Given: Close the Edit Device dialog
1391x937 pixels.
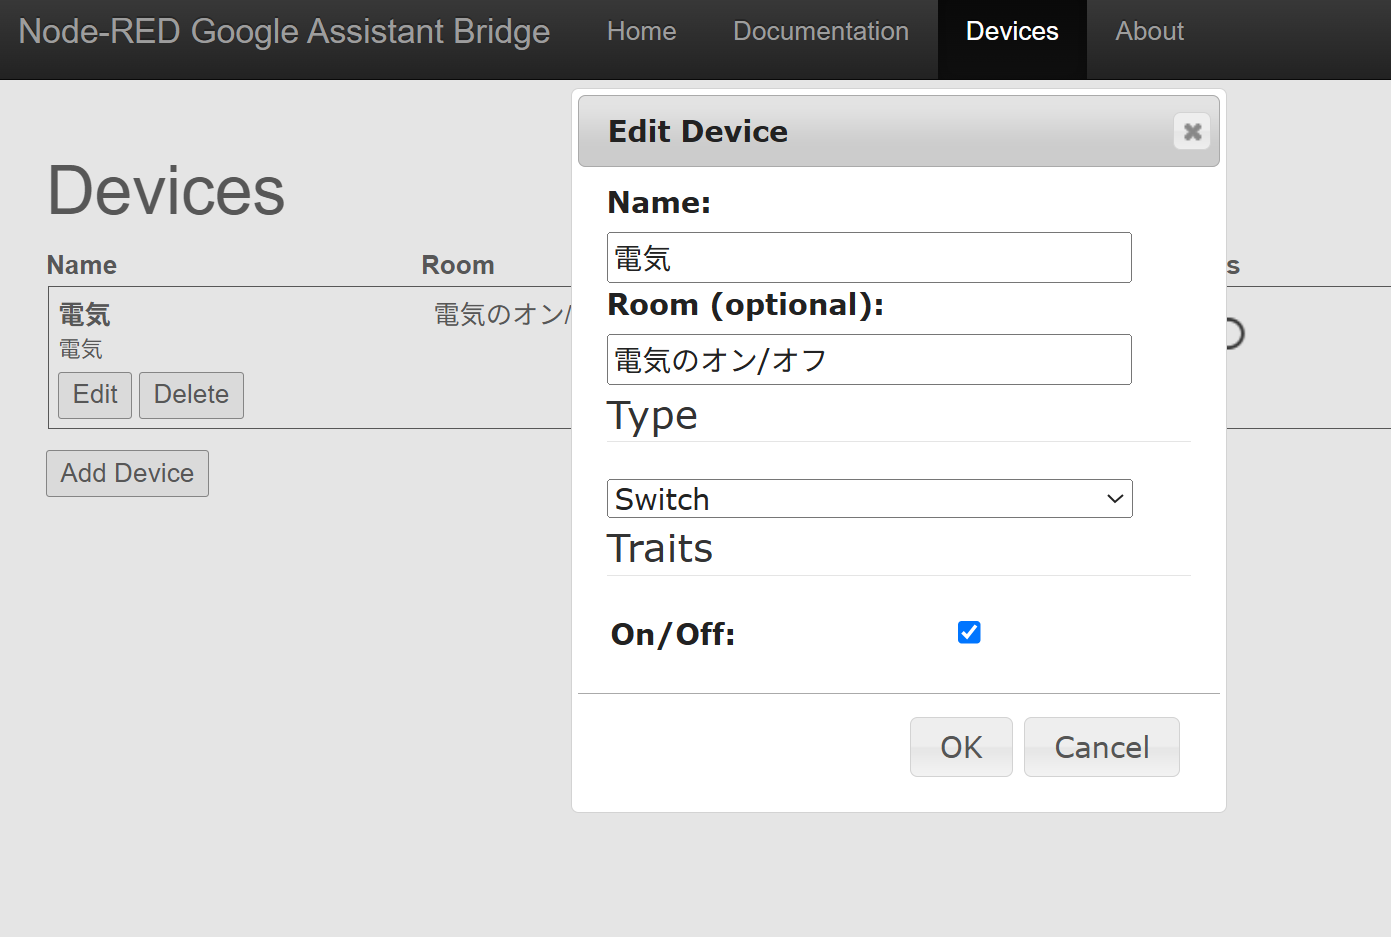Looking at the screenshot, I should pyautogui.click(x=1191, y=131).
